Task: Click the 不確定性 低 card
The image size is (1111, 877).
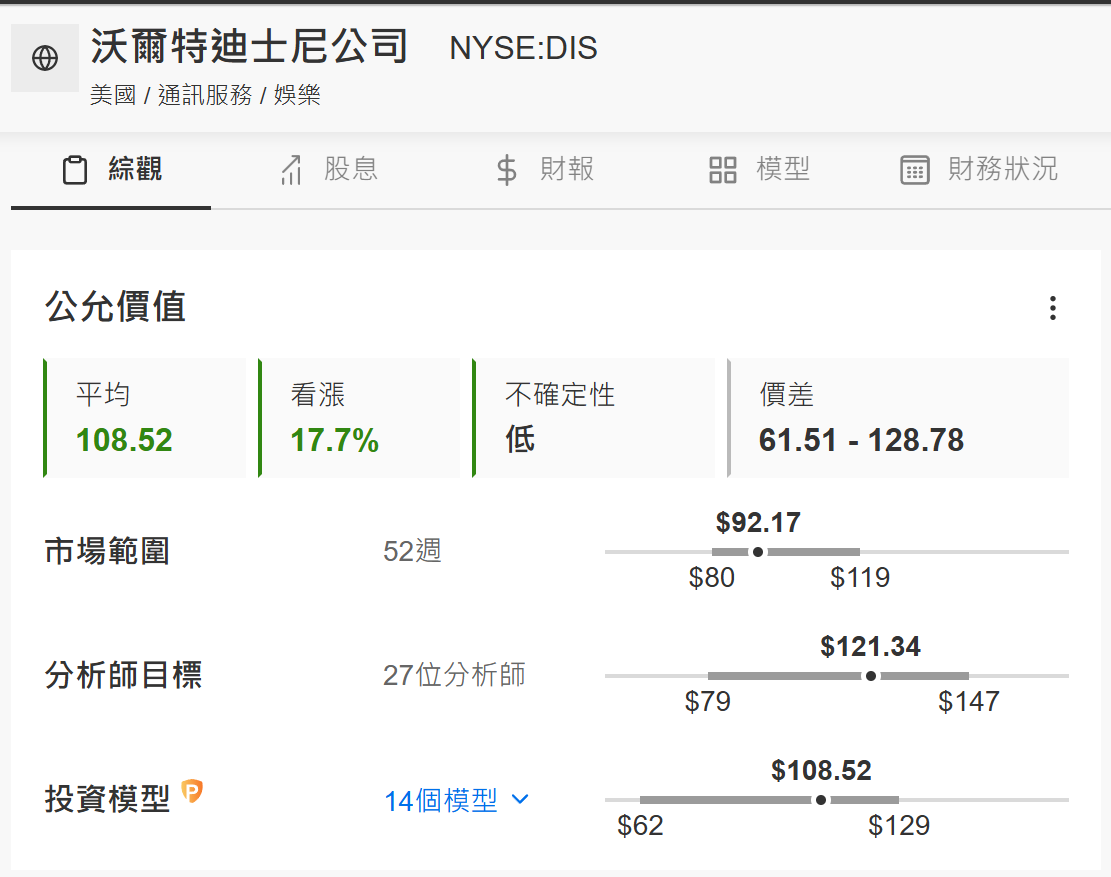Action: click(594, 418)
